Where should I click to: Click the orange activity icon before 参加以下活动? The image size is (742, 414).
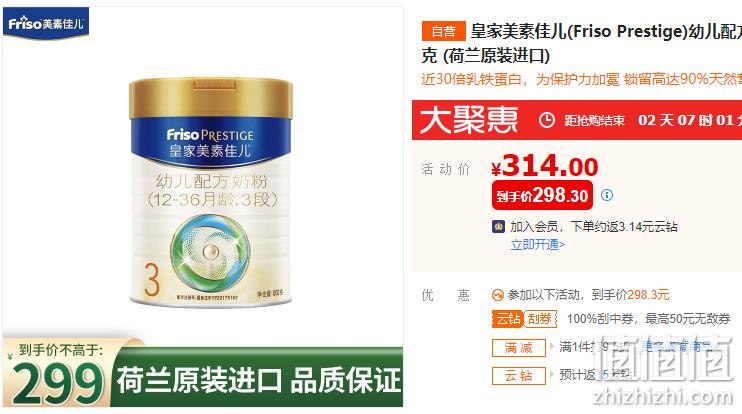pos(497,295)
